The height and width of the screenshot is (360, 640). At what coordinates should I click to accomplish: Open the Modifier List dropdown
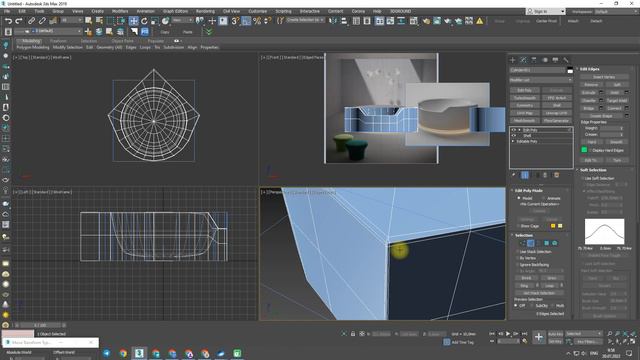point(541,80)
